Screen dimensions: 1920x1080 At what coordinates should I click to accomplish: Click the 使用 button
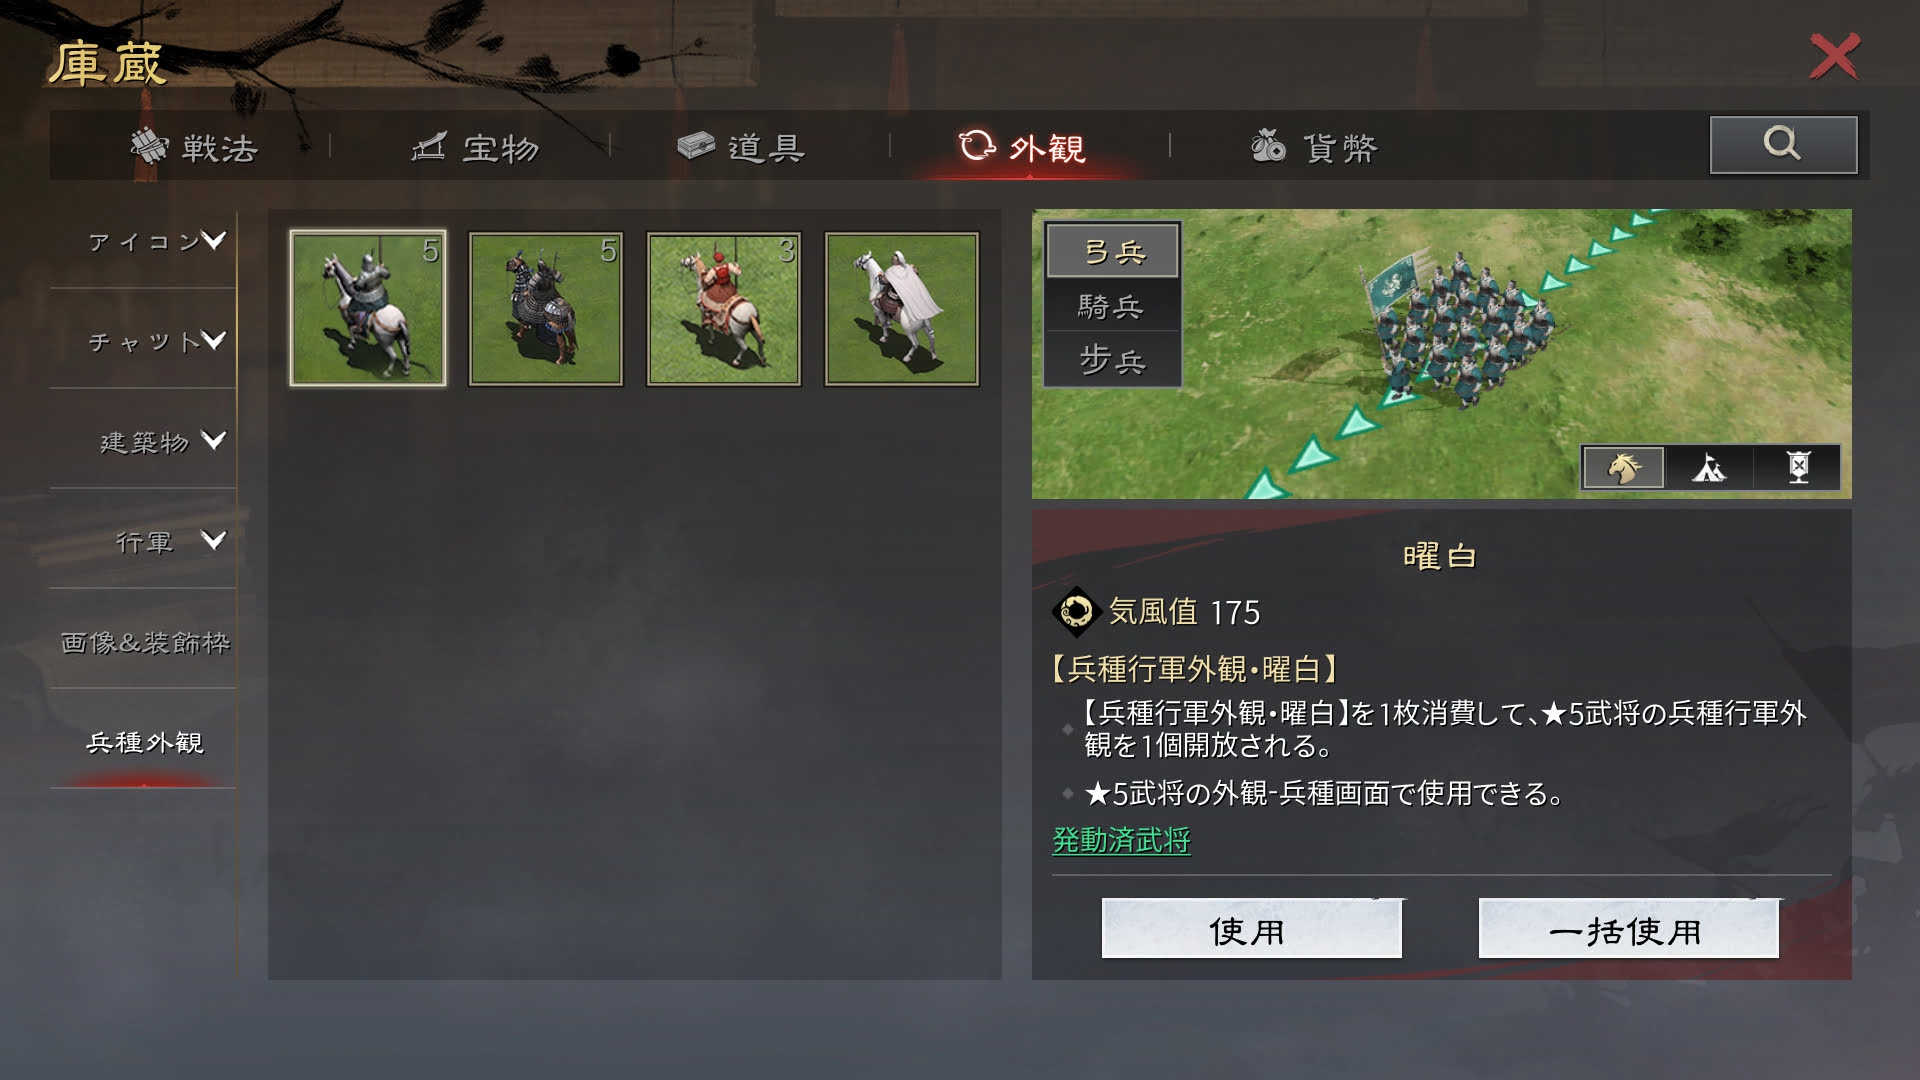coord(1251,929)
